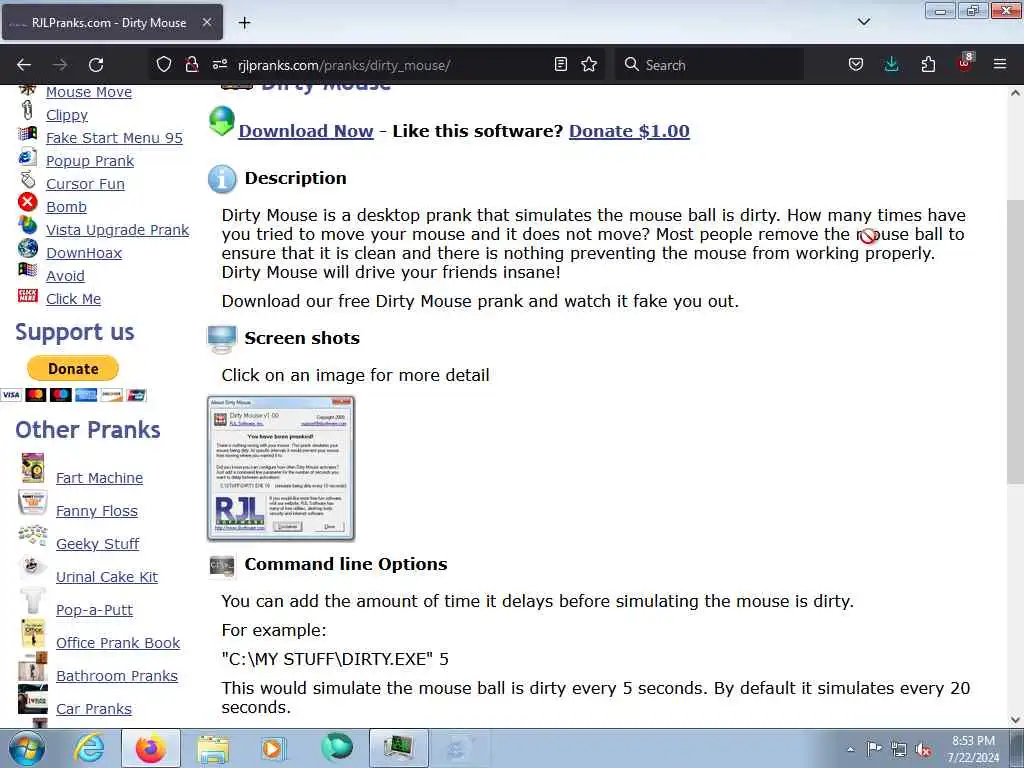Select the RJLPranks.com - Dirty Mouse tab
Image resolution: width=1024 pixels, height=768 pixels.
tap(112, 23)
